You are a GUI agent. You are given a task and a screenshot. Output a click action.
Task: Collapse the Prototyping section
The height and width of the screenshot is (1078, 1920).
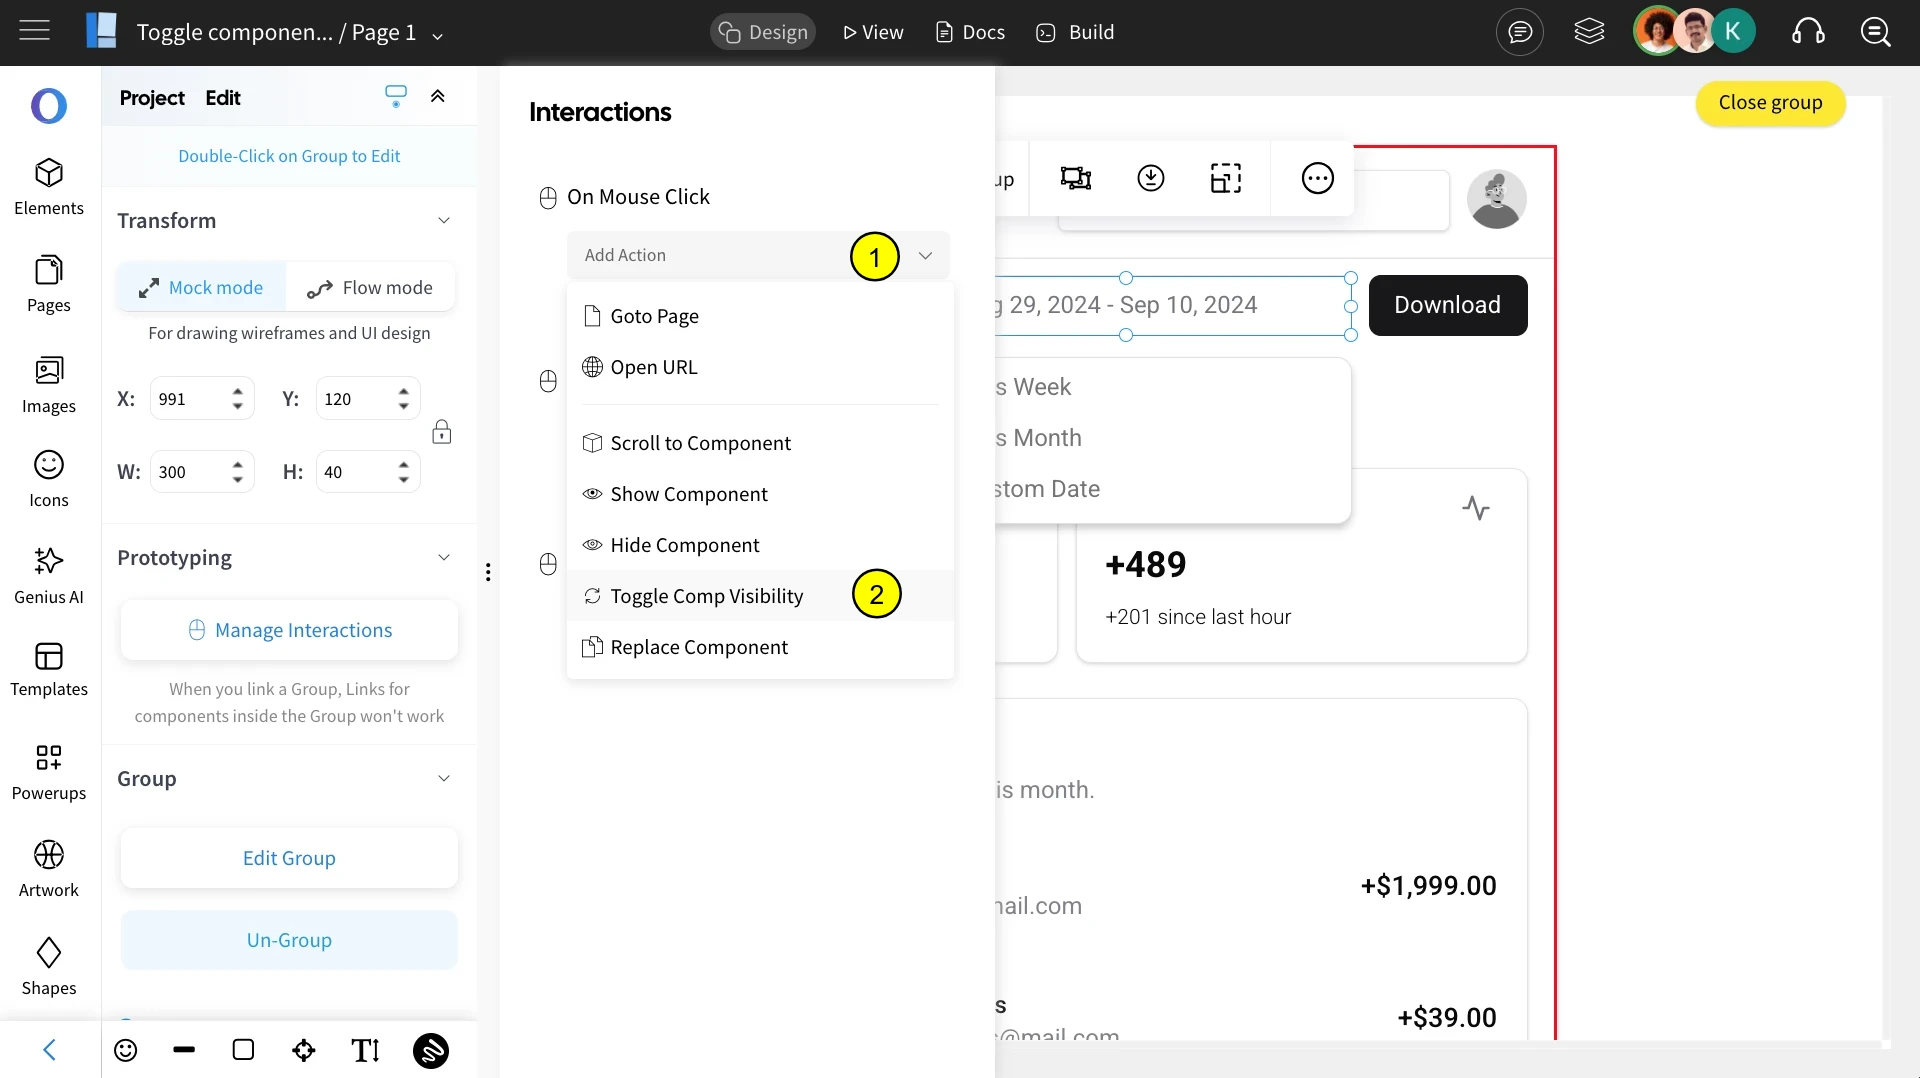click(x=444, y=557)
